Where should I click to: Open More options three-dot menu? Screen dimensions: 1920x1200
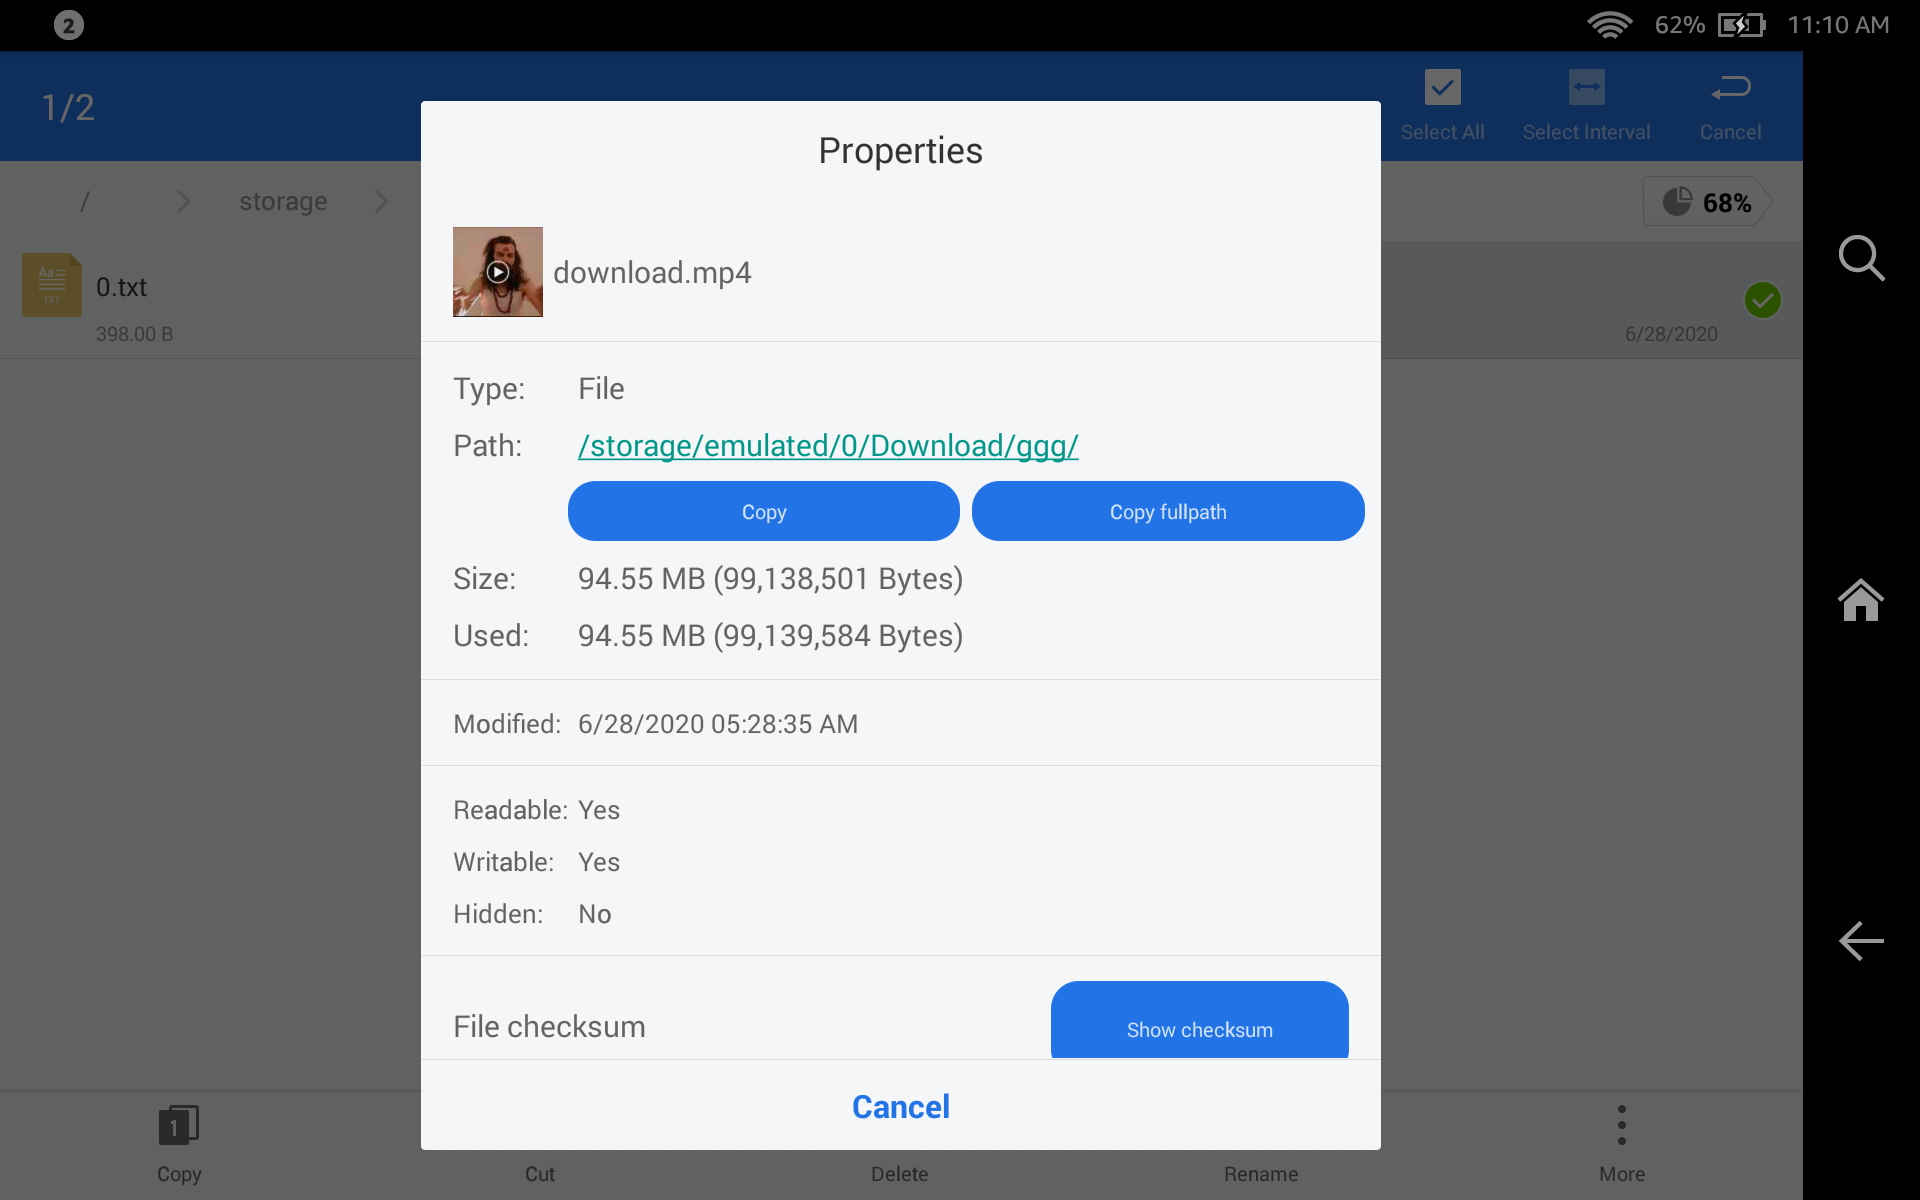1621,1127
